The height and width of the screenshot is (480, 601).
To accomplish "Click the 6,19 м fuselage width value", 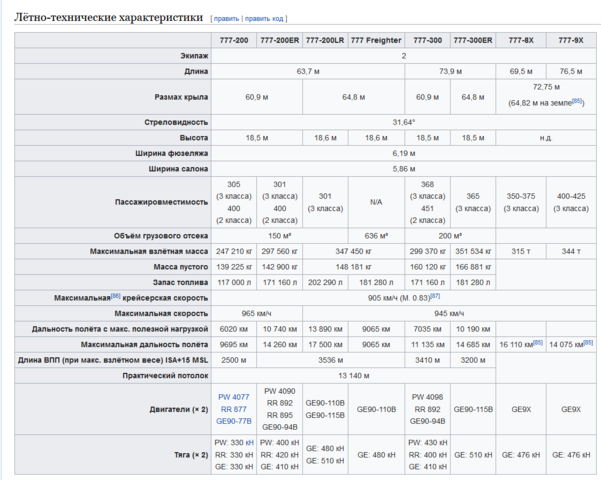I will [404, 153].
